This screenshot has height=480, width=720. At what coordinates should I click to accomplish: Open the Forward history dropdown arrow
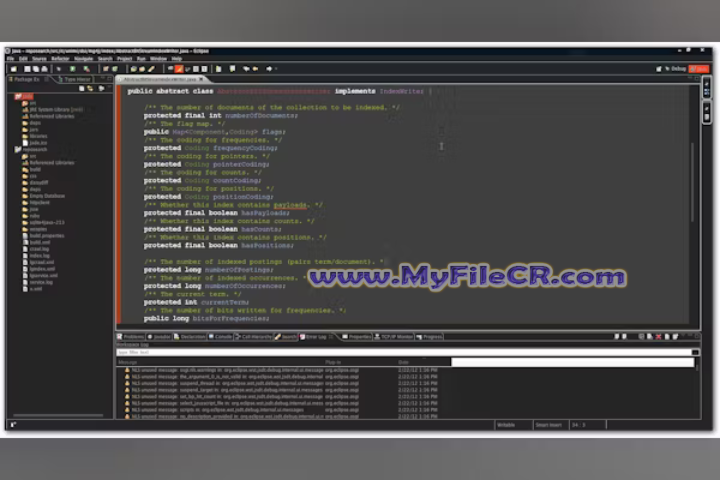pyautogui.click(x=276, y=69)
